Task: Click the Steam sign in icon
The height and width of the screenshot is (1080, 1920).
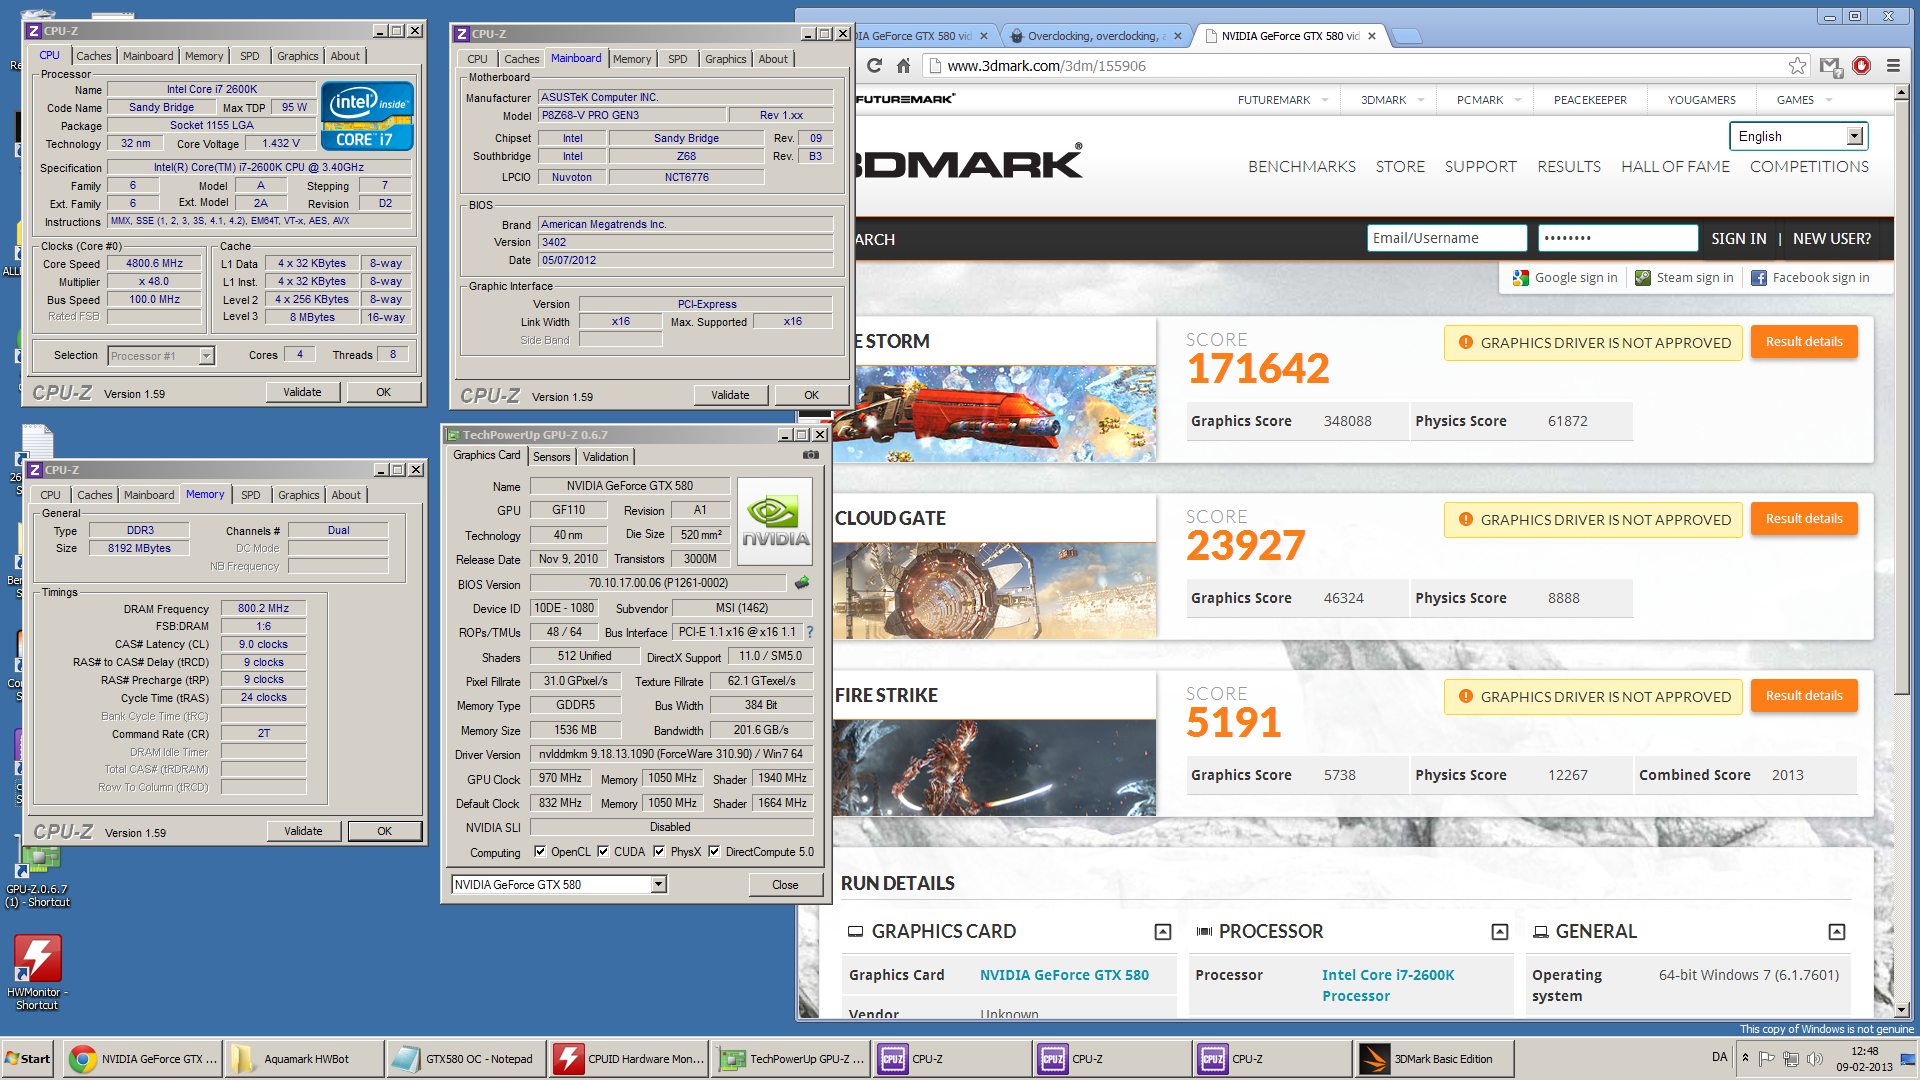Action: tap(1643, 278)
